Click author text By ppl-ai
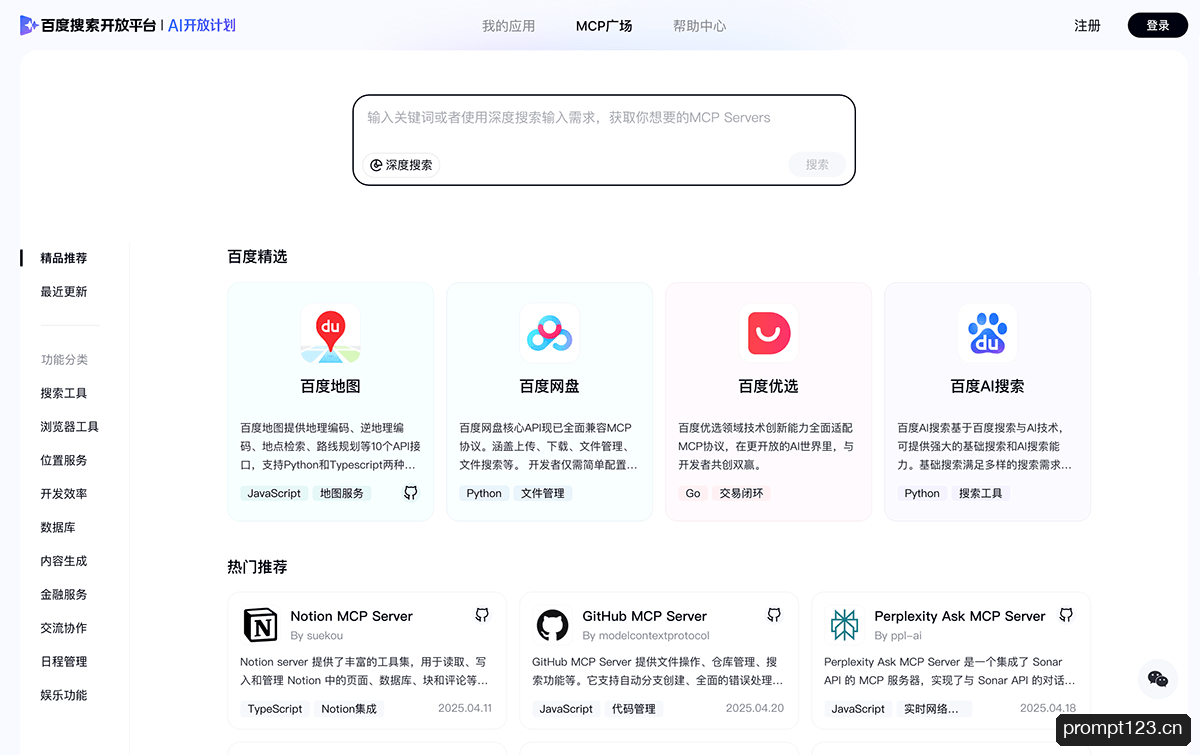This screenshot has width=1200, height=755. point(898,636)
